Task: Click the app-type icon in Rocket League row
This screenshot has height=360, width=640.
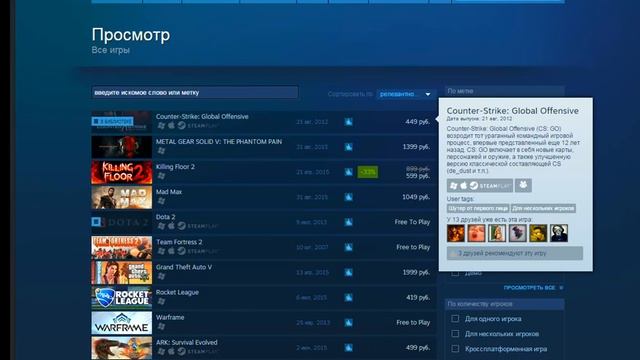Action: pyautogui.click(x=348, y=298)
